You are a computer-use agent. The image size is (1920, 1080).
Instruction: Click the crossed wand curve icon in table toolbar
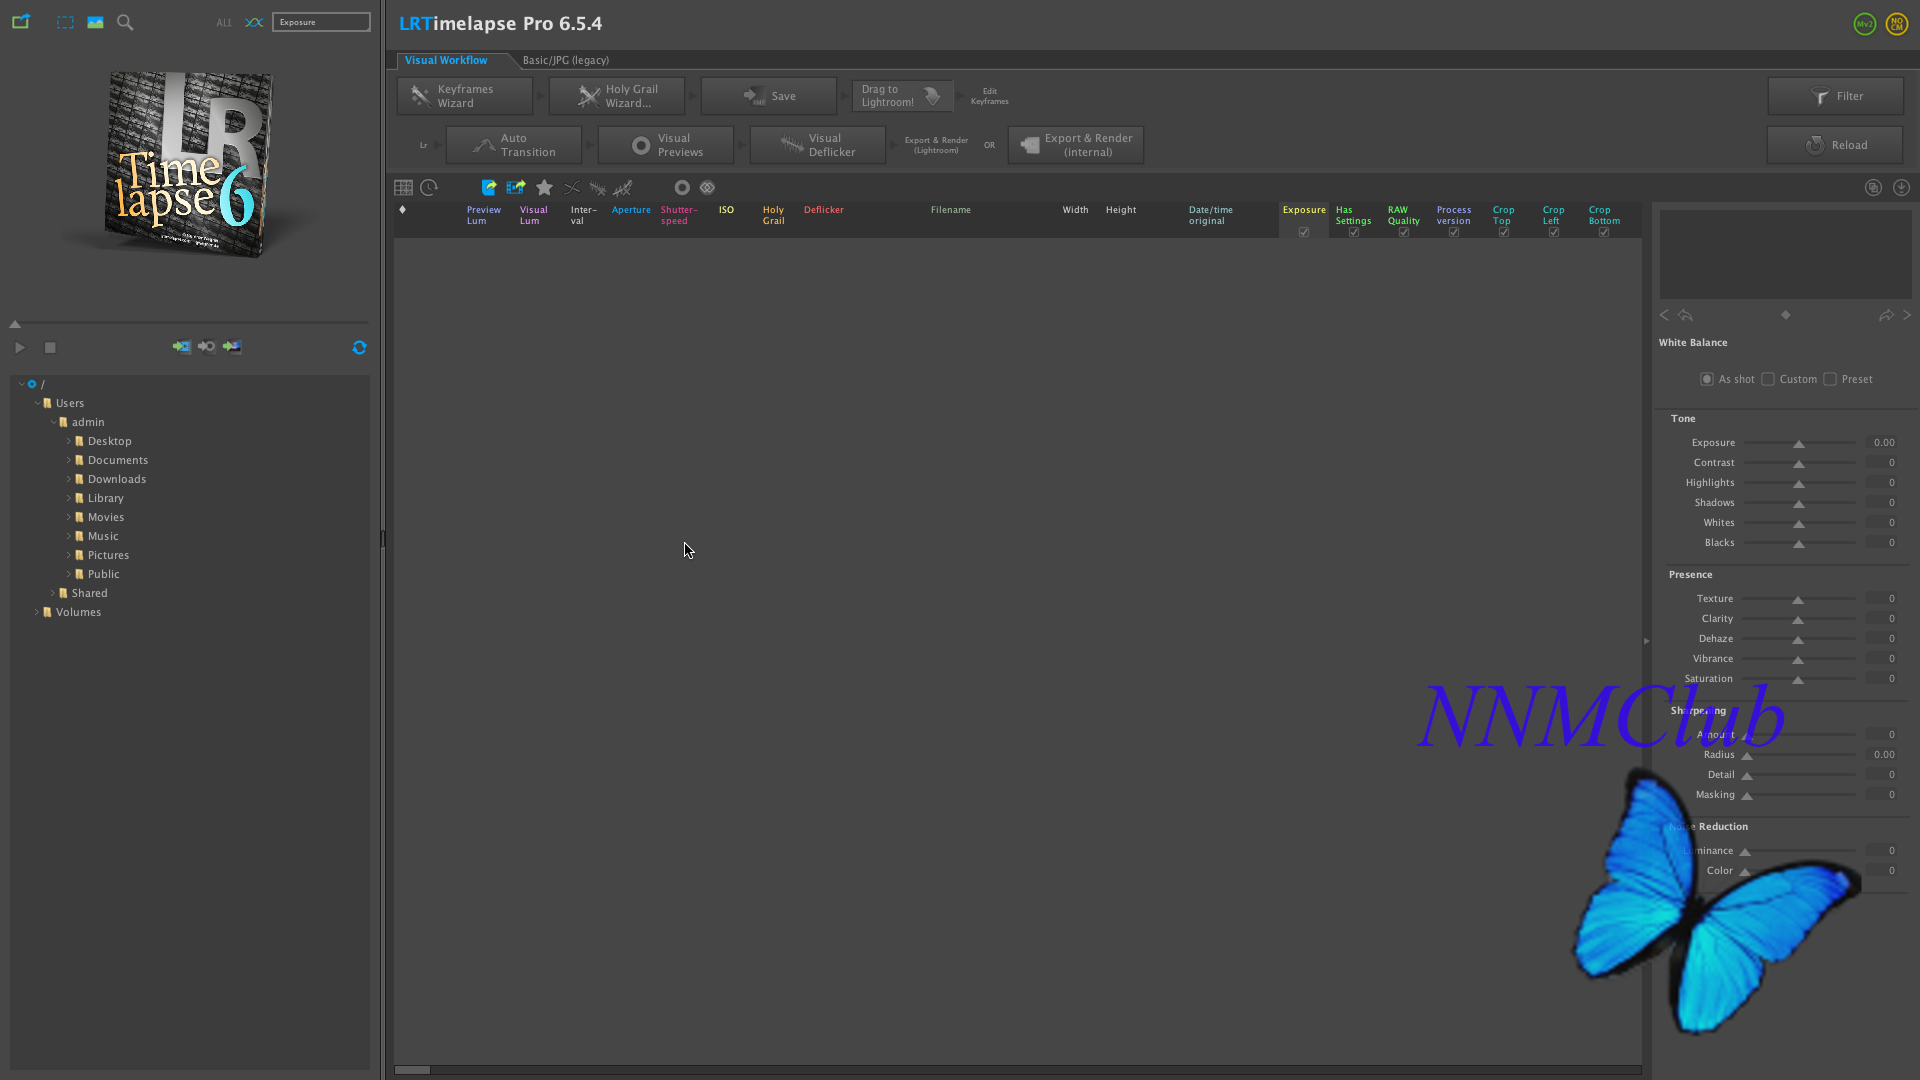coord(623,187)
